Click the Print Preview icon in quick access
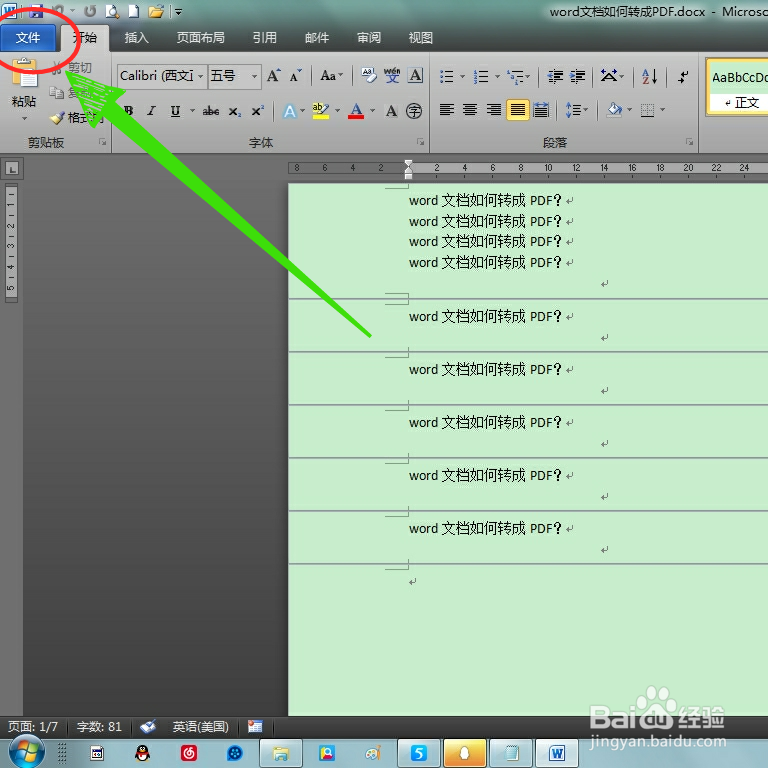The height and width of the screenshot is (768, 768). (x=112, y=11)
